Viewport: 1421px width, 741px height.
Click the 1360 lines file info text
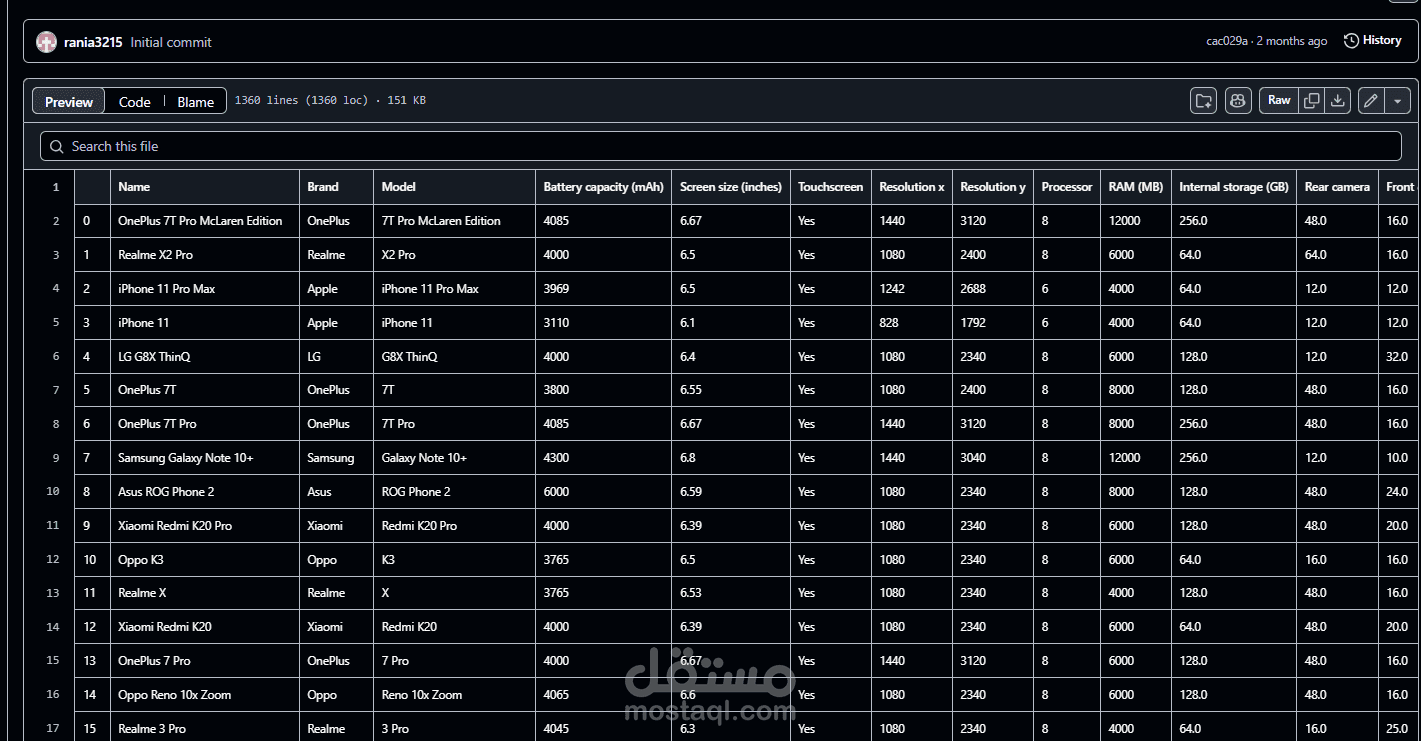coord(330,100)
